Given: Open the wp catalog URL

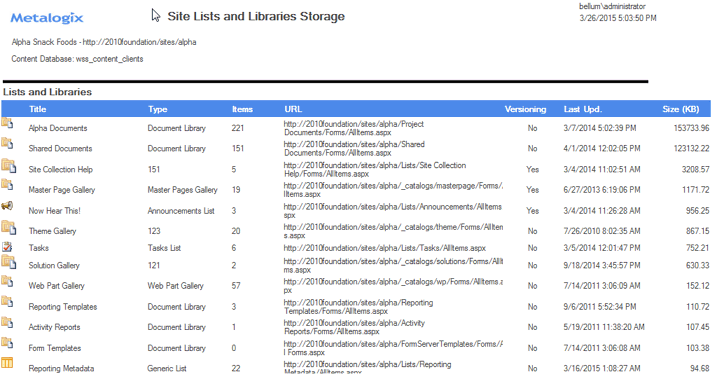Looking at the screenshot, I should point(393,286).
